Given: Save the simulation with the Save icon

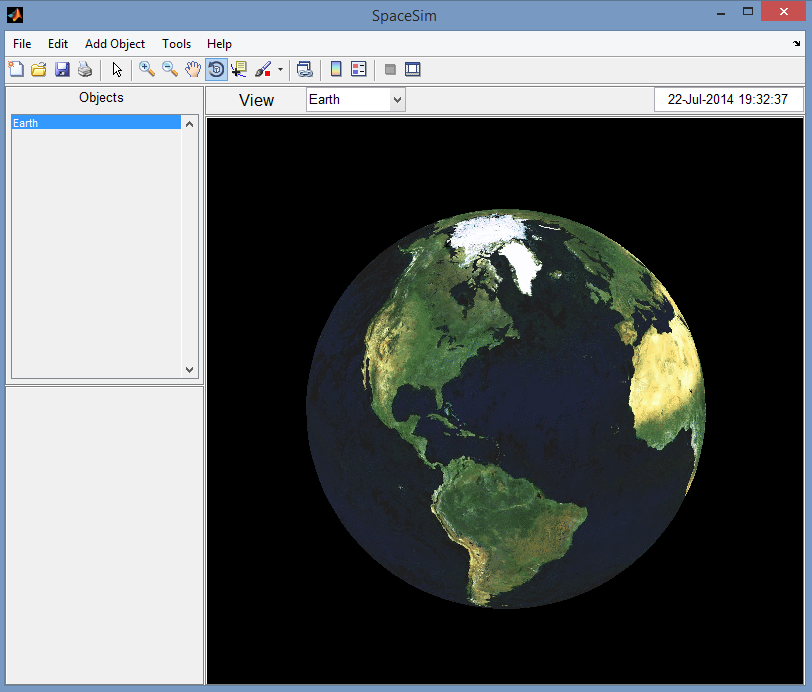Looking at the screenshot, I should [x=62, y=69].
